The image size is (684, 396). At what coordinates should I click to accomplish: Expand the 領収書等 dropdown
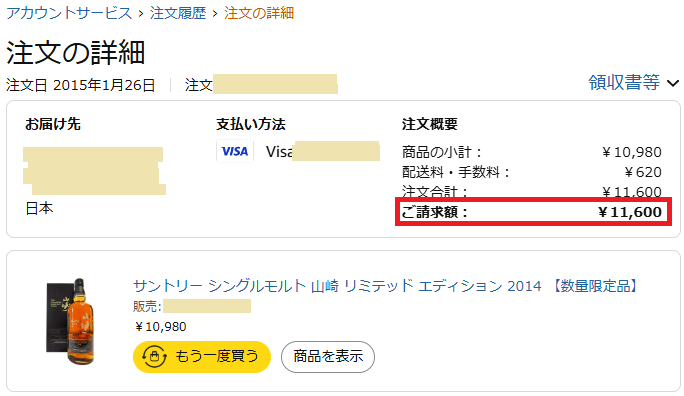(633, 82)
